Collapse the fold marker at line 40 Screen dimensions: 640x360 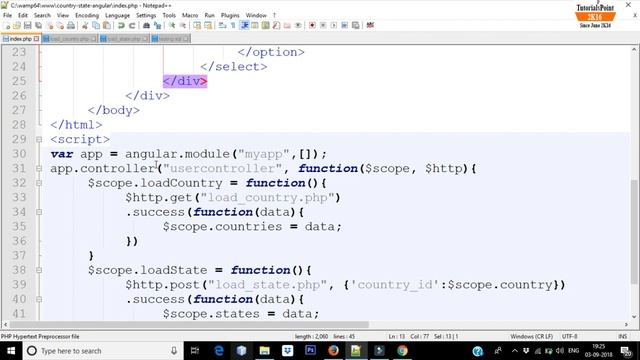pyautogui.click(x=39, y=300)
